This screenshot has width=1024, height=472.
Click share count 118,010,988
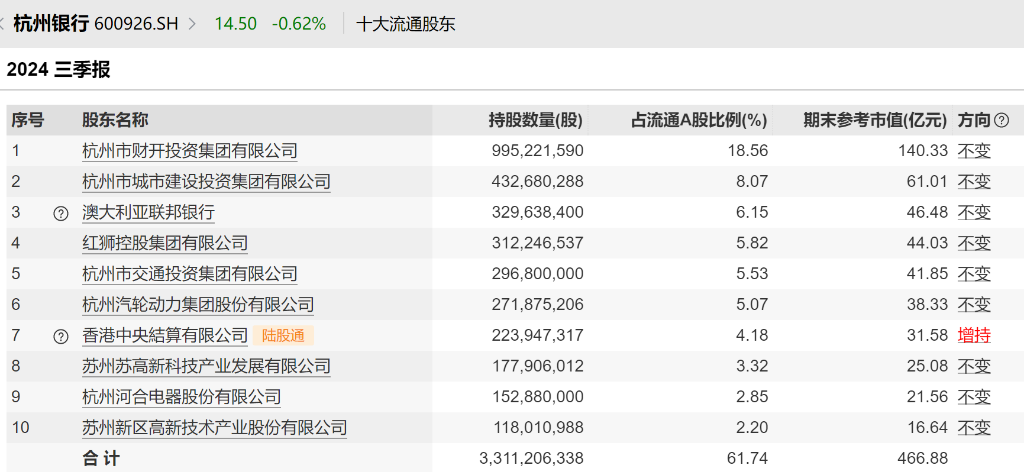point(537,428)
